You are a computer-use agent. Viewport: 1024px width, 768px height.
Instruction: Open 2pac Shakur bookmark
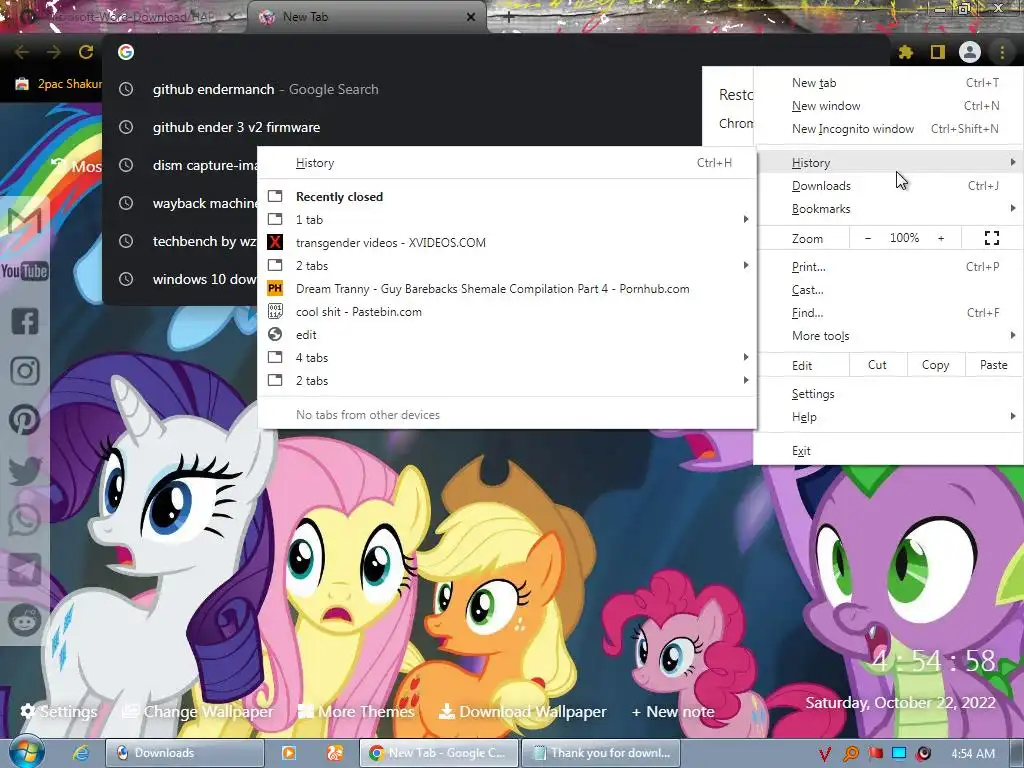pyautogui.click(x=57, y=84)
